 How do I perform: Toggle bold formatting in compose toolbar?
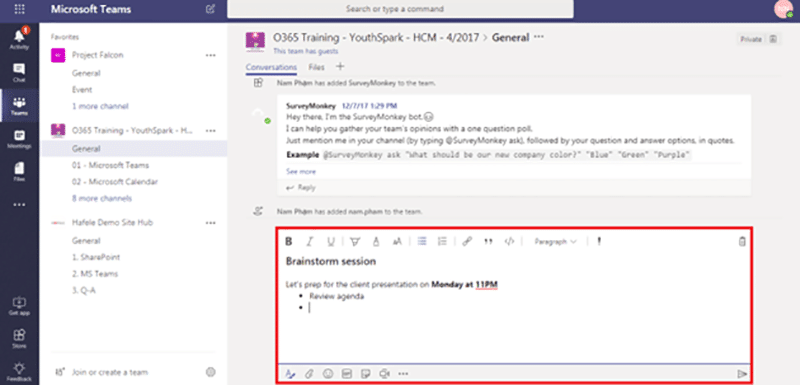point(288,242)
